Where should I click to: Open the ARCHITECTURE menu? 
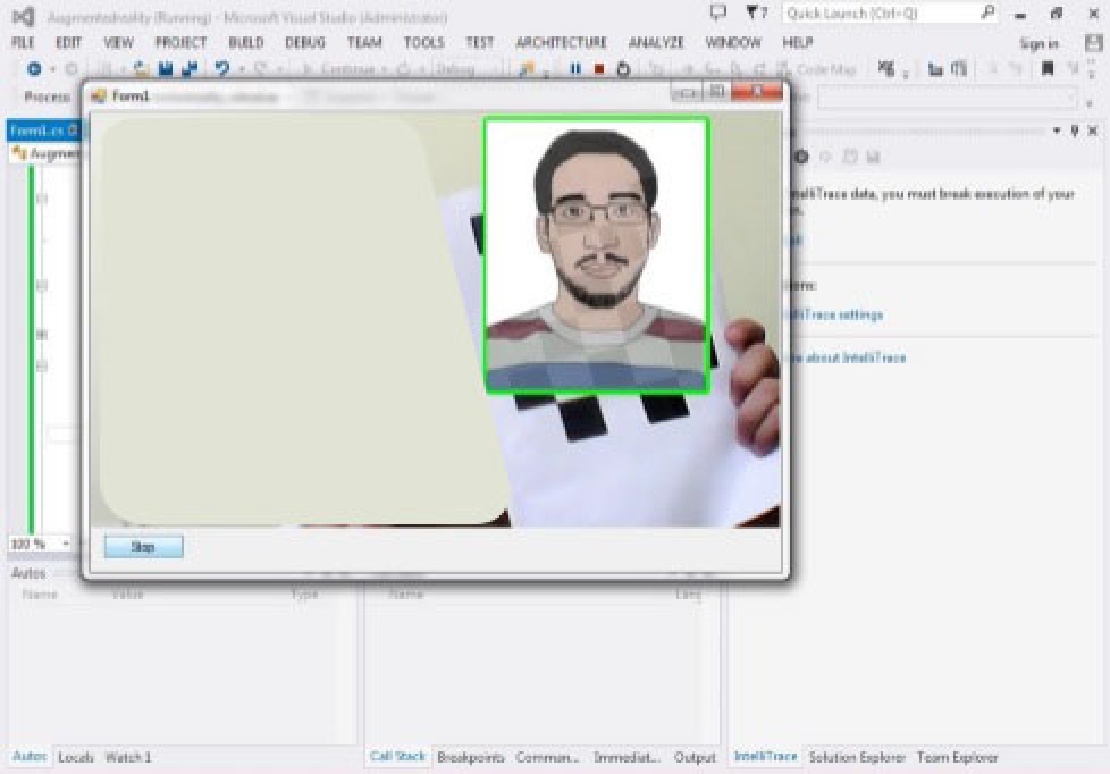[561, 43]
